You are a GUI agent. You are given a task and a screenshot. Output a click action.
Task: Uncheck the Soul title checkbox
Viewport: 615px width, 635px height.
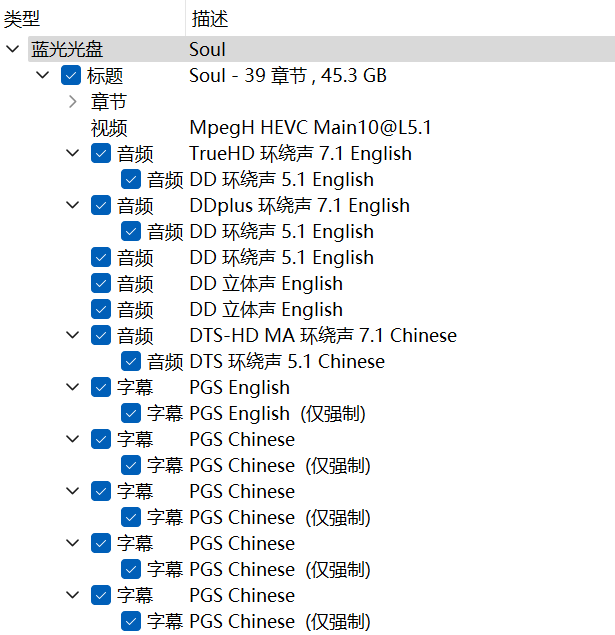click(x=71, y=76)
